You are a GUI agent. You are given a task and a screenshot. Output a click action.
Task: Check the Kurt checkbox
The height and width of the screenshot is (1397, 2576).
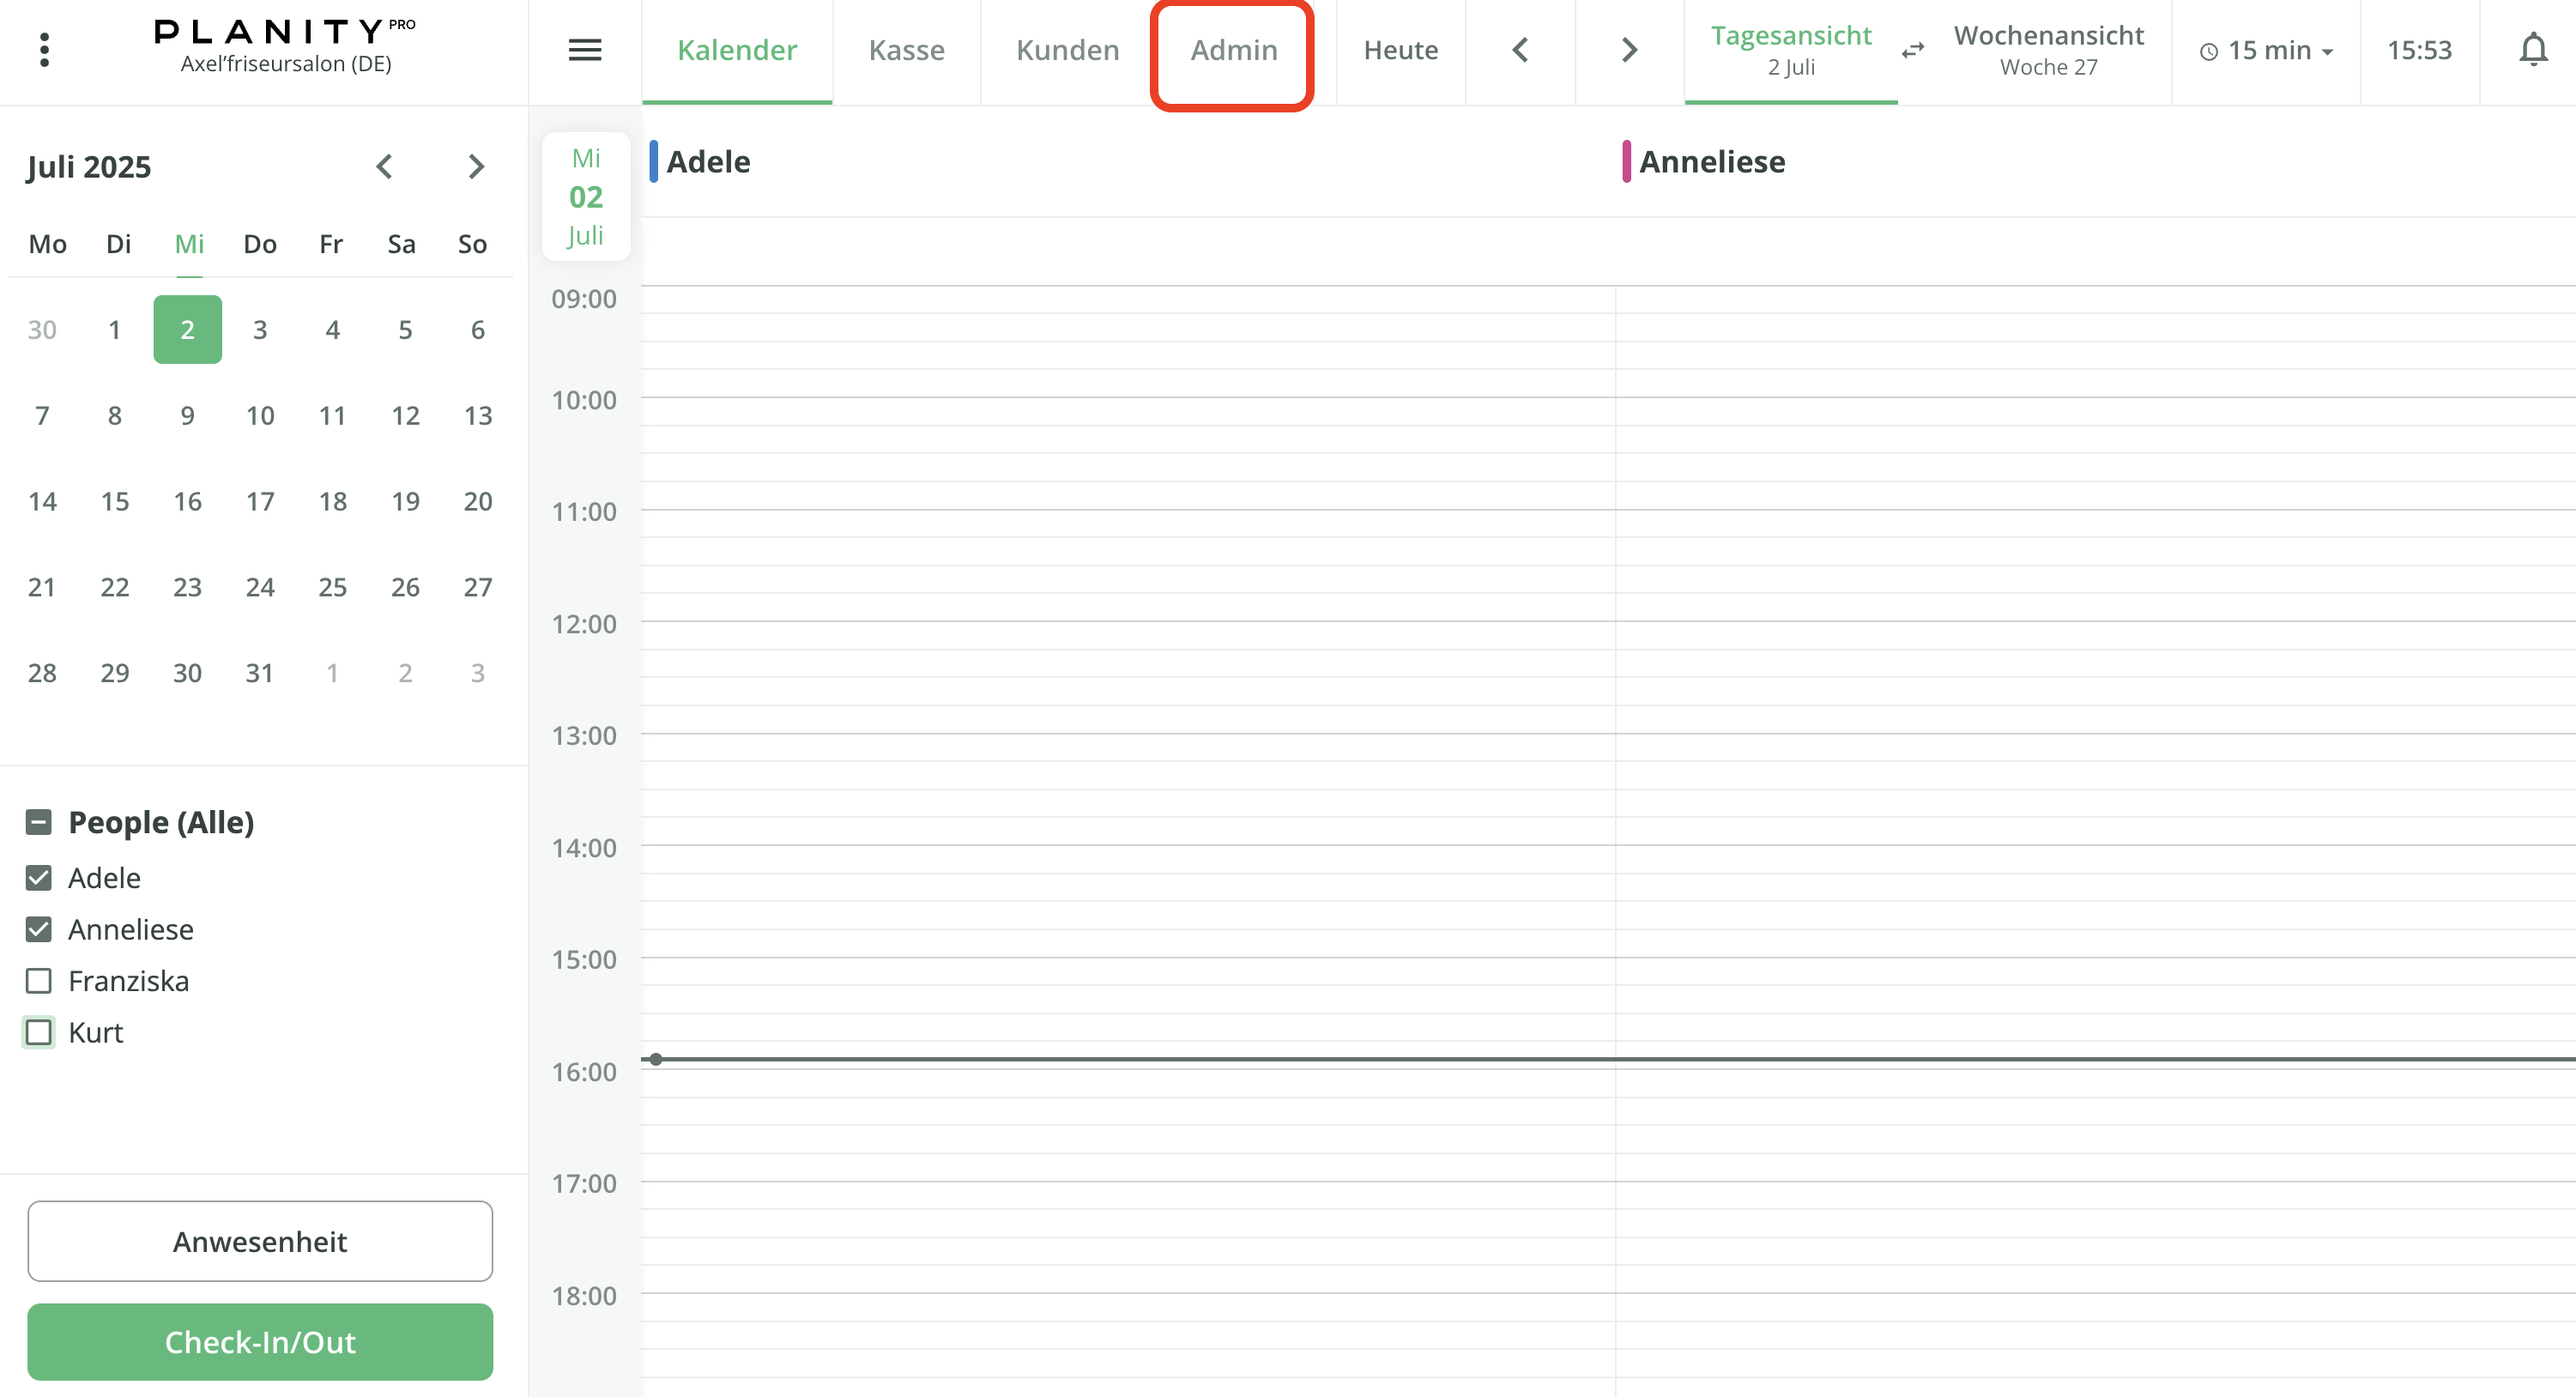click(39, 1032)
